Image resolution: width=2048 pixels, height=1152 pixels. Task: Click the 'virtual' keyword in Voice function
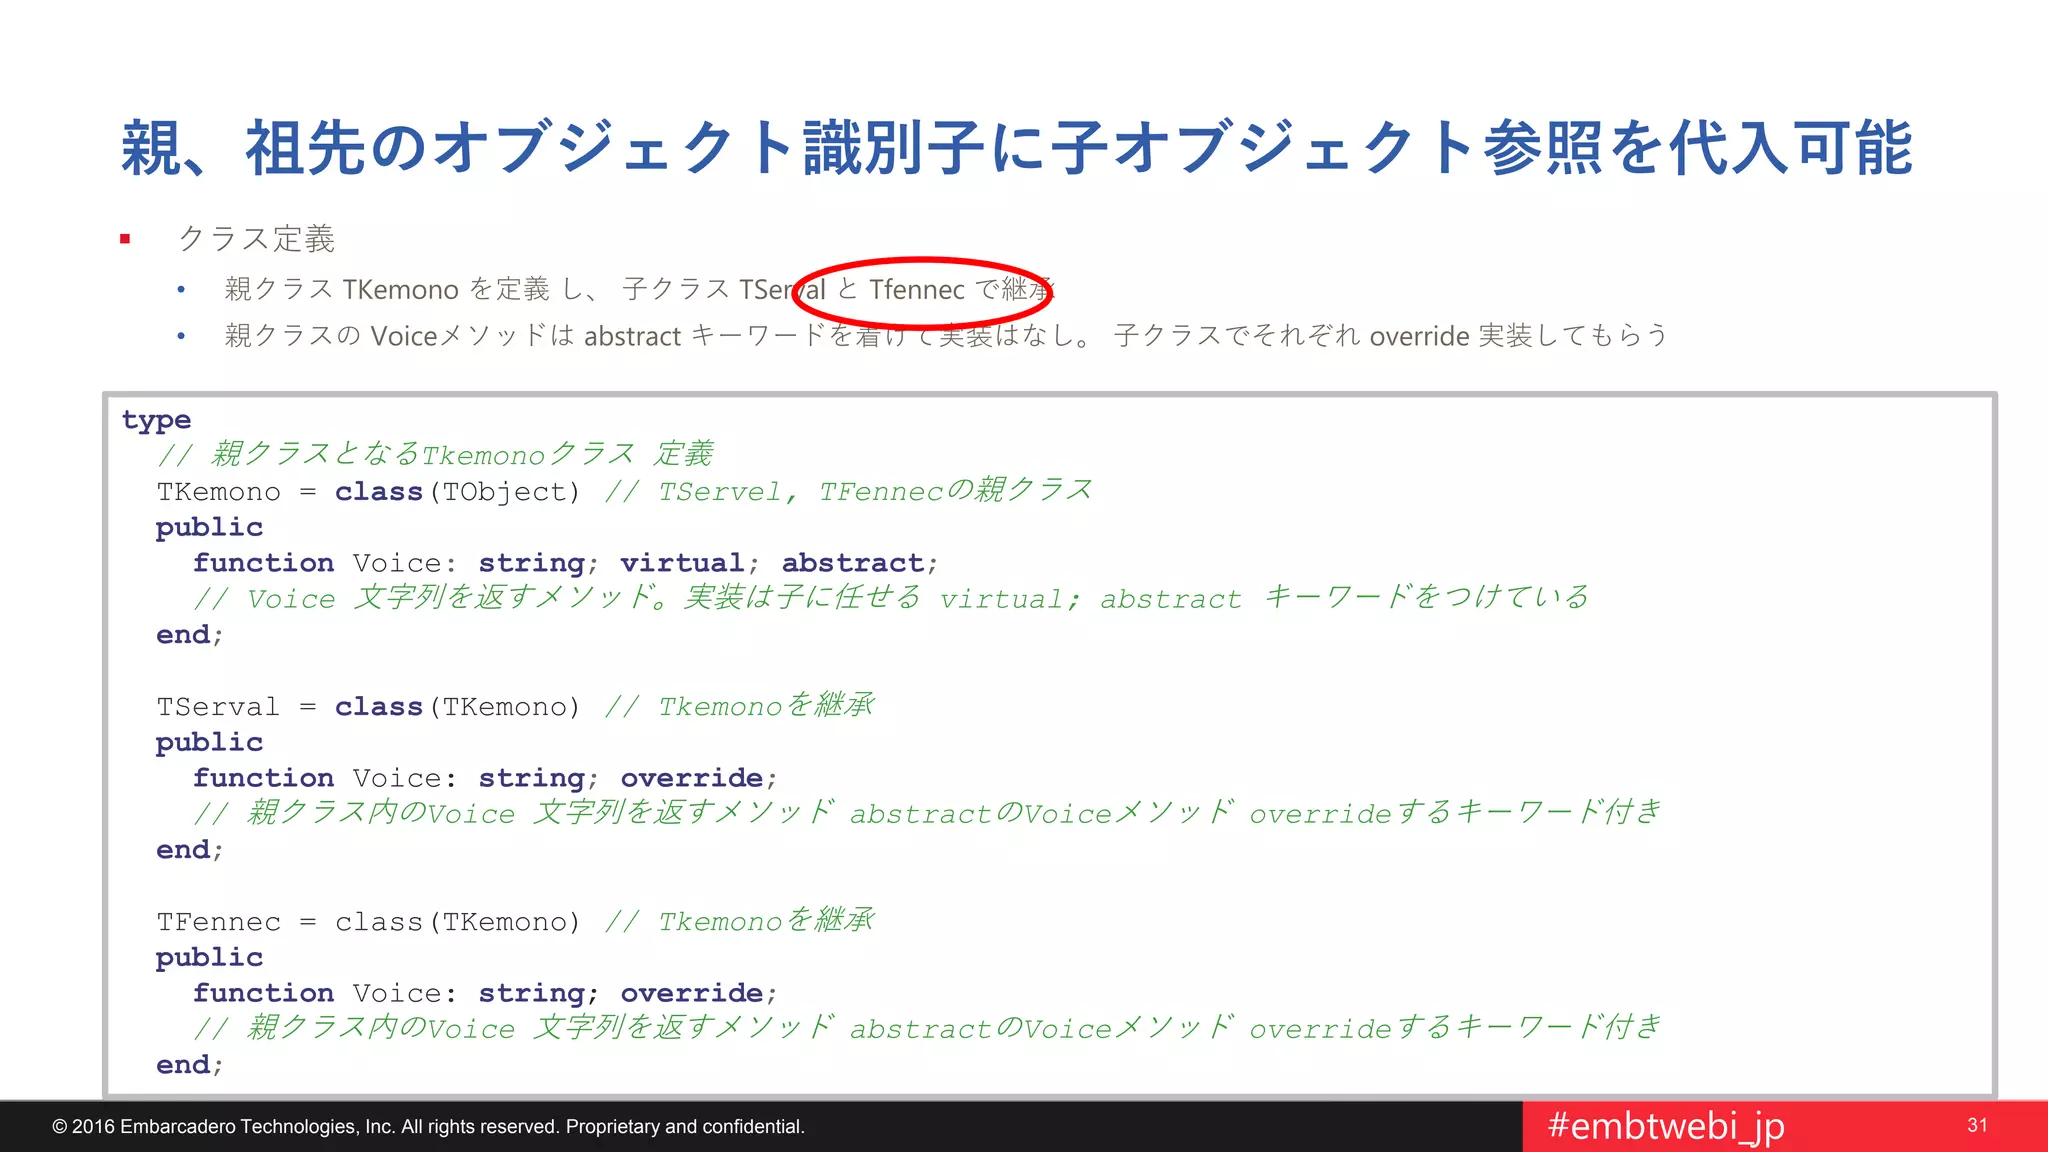682,563
